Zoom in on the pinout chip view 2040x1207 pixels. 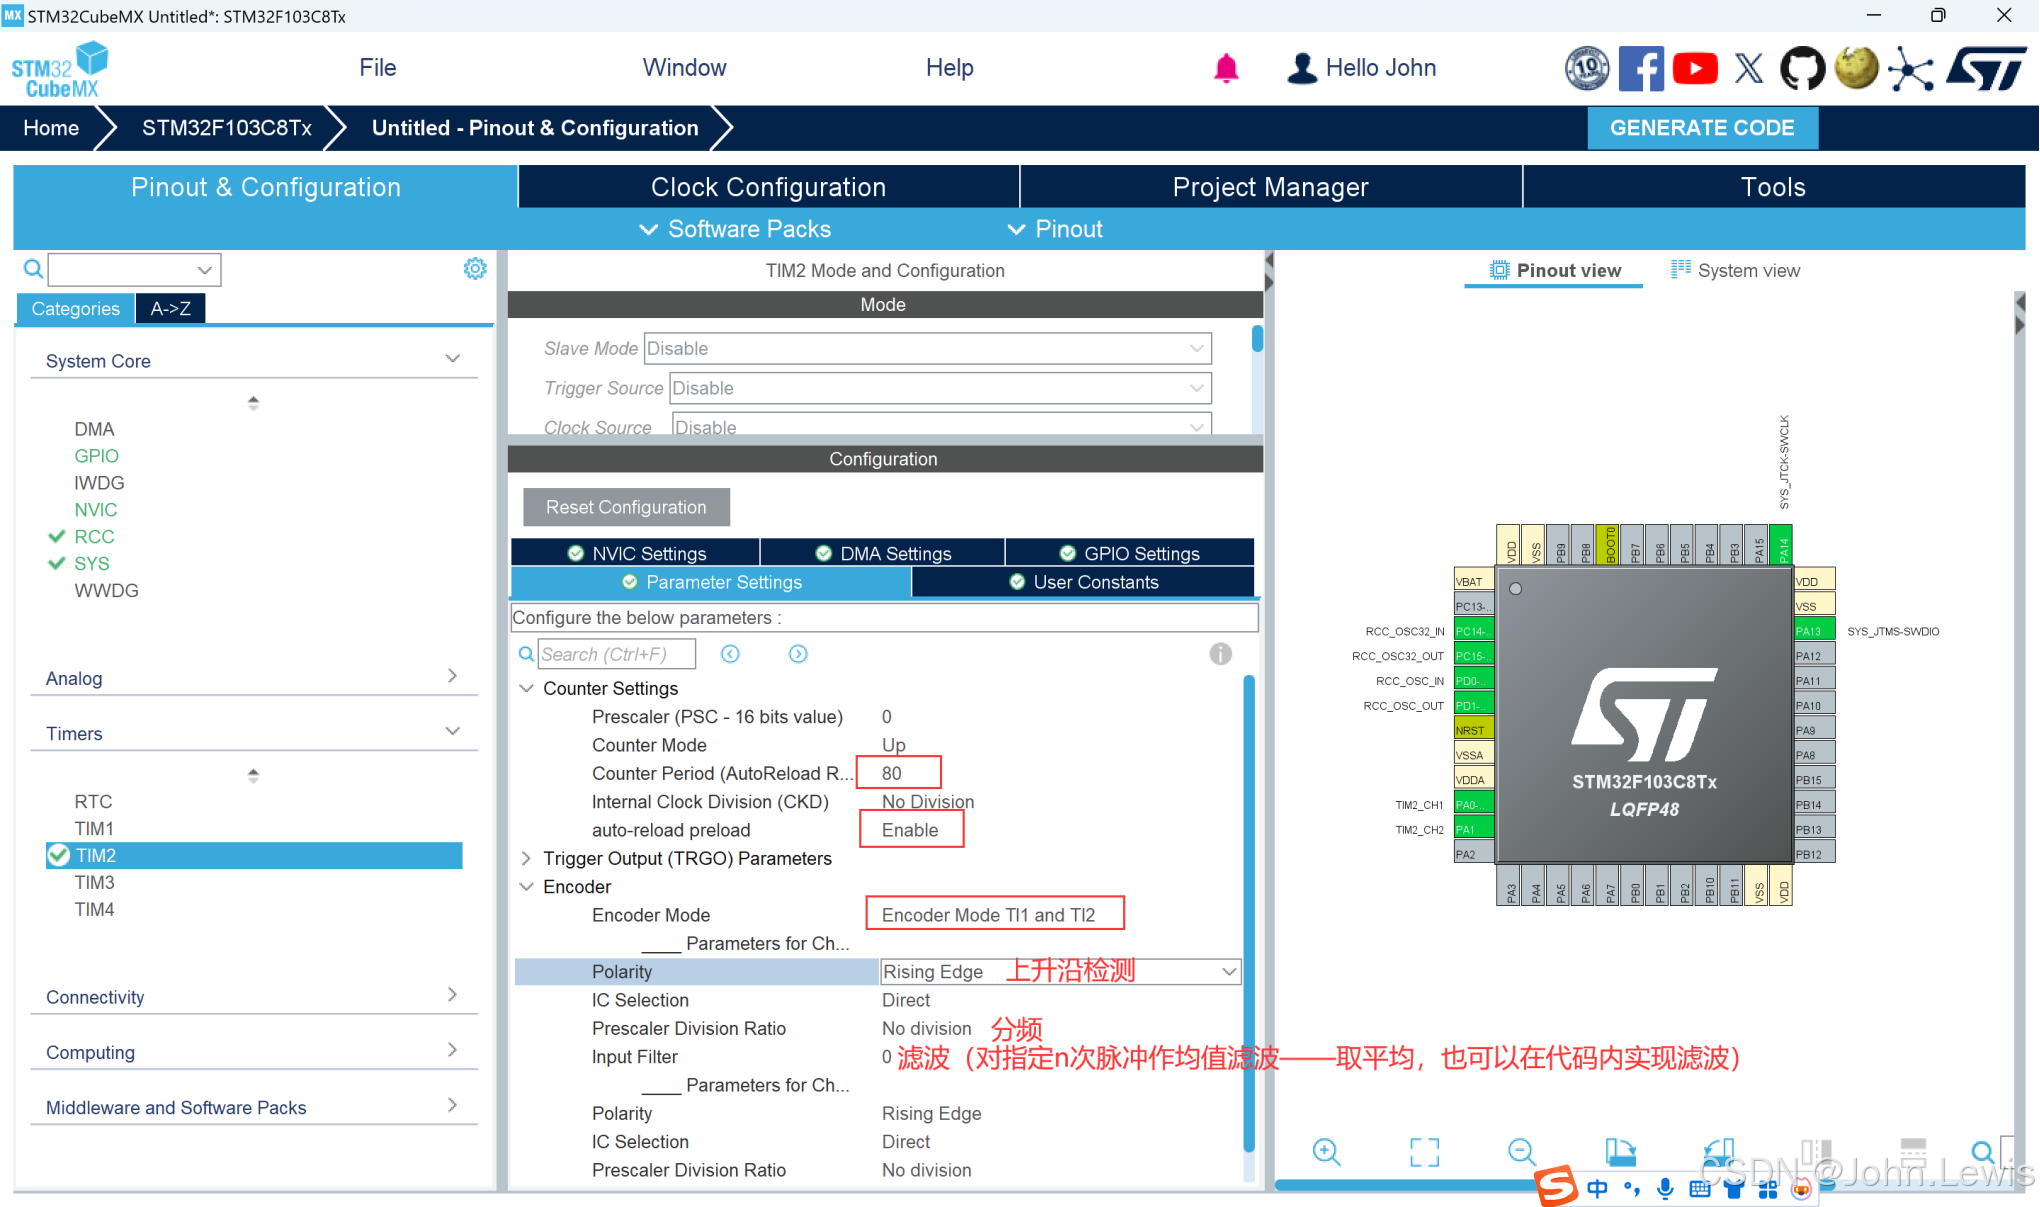click(x=1326, y=1151)
